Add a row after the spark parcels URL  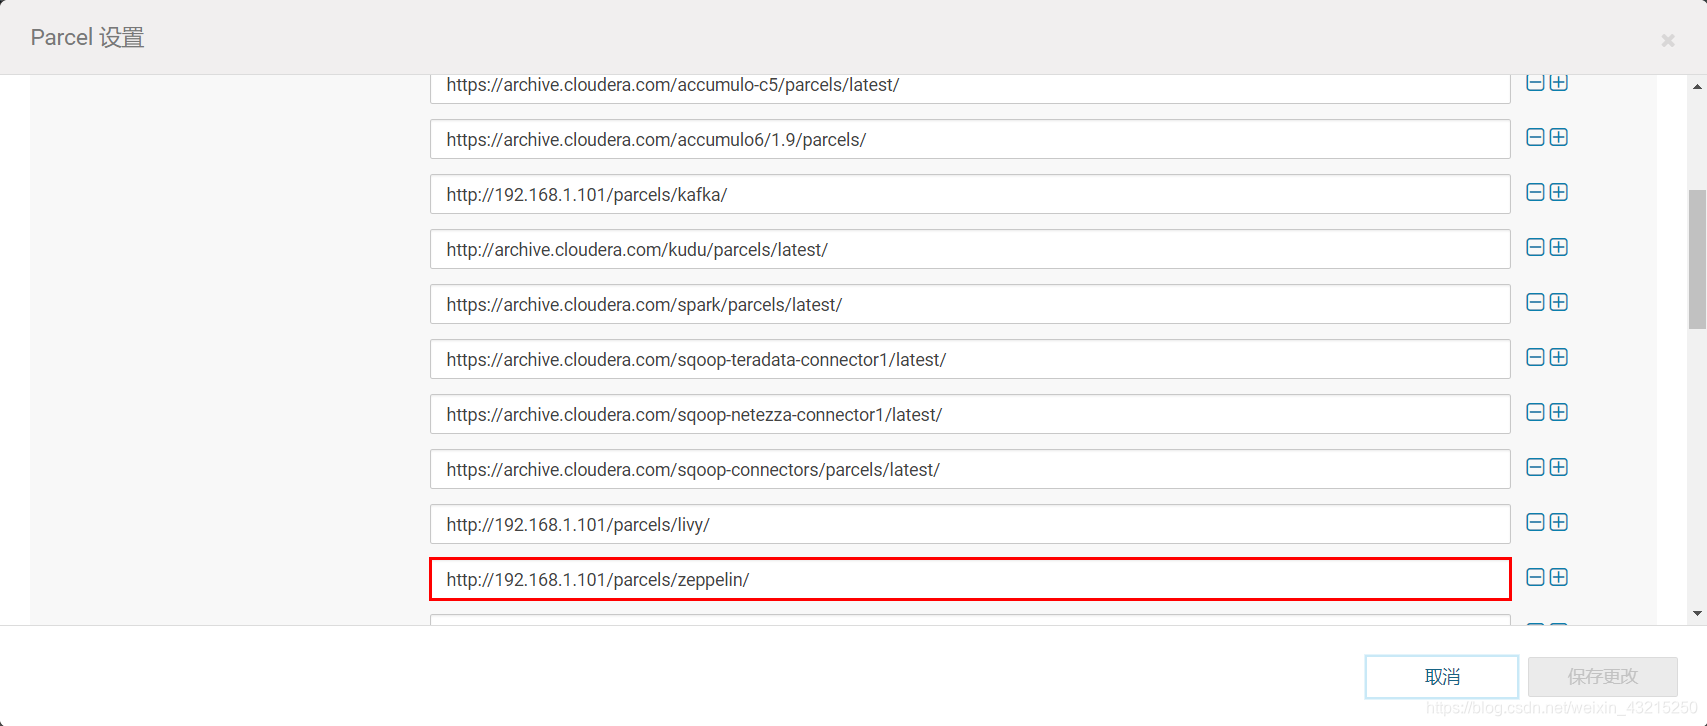(1558, 302)
